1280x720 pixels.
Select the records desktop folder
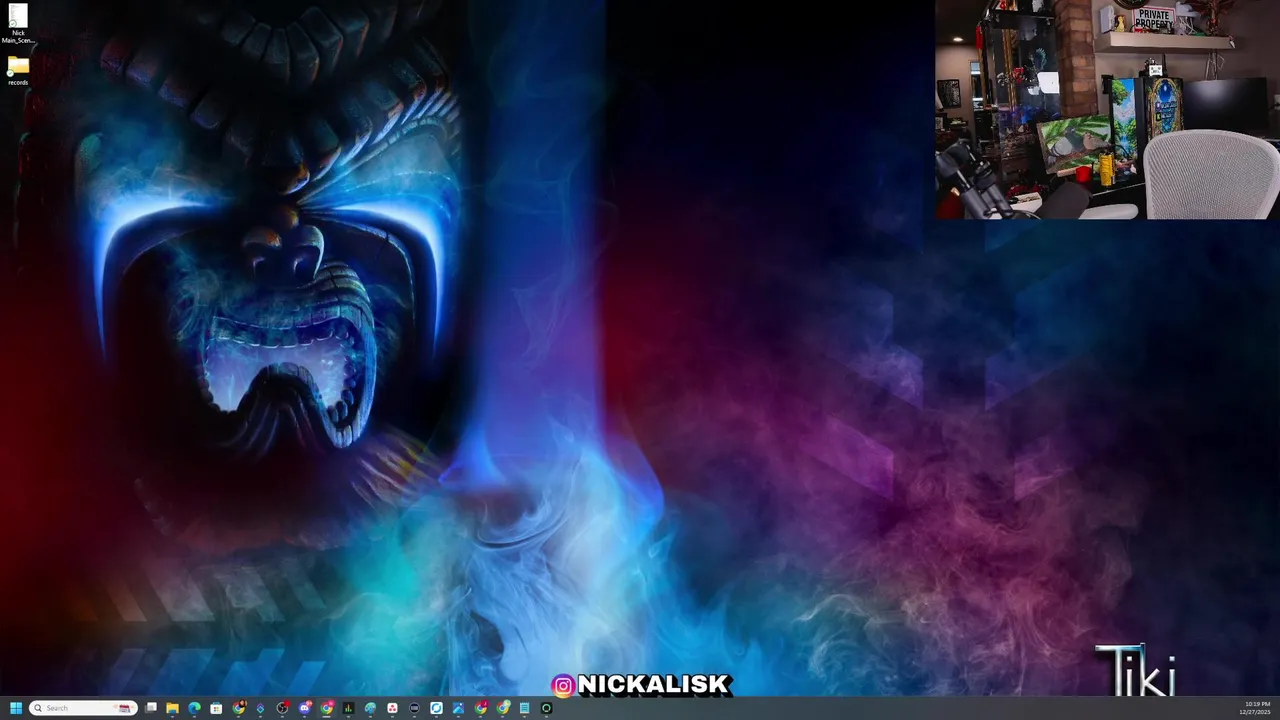point(18,70)
